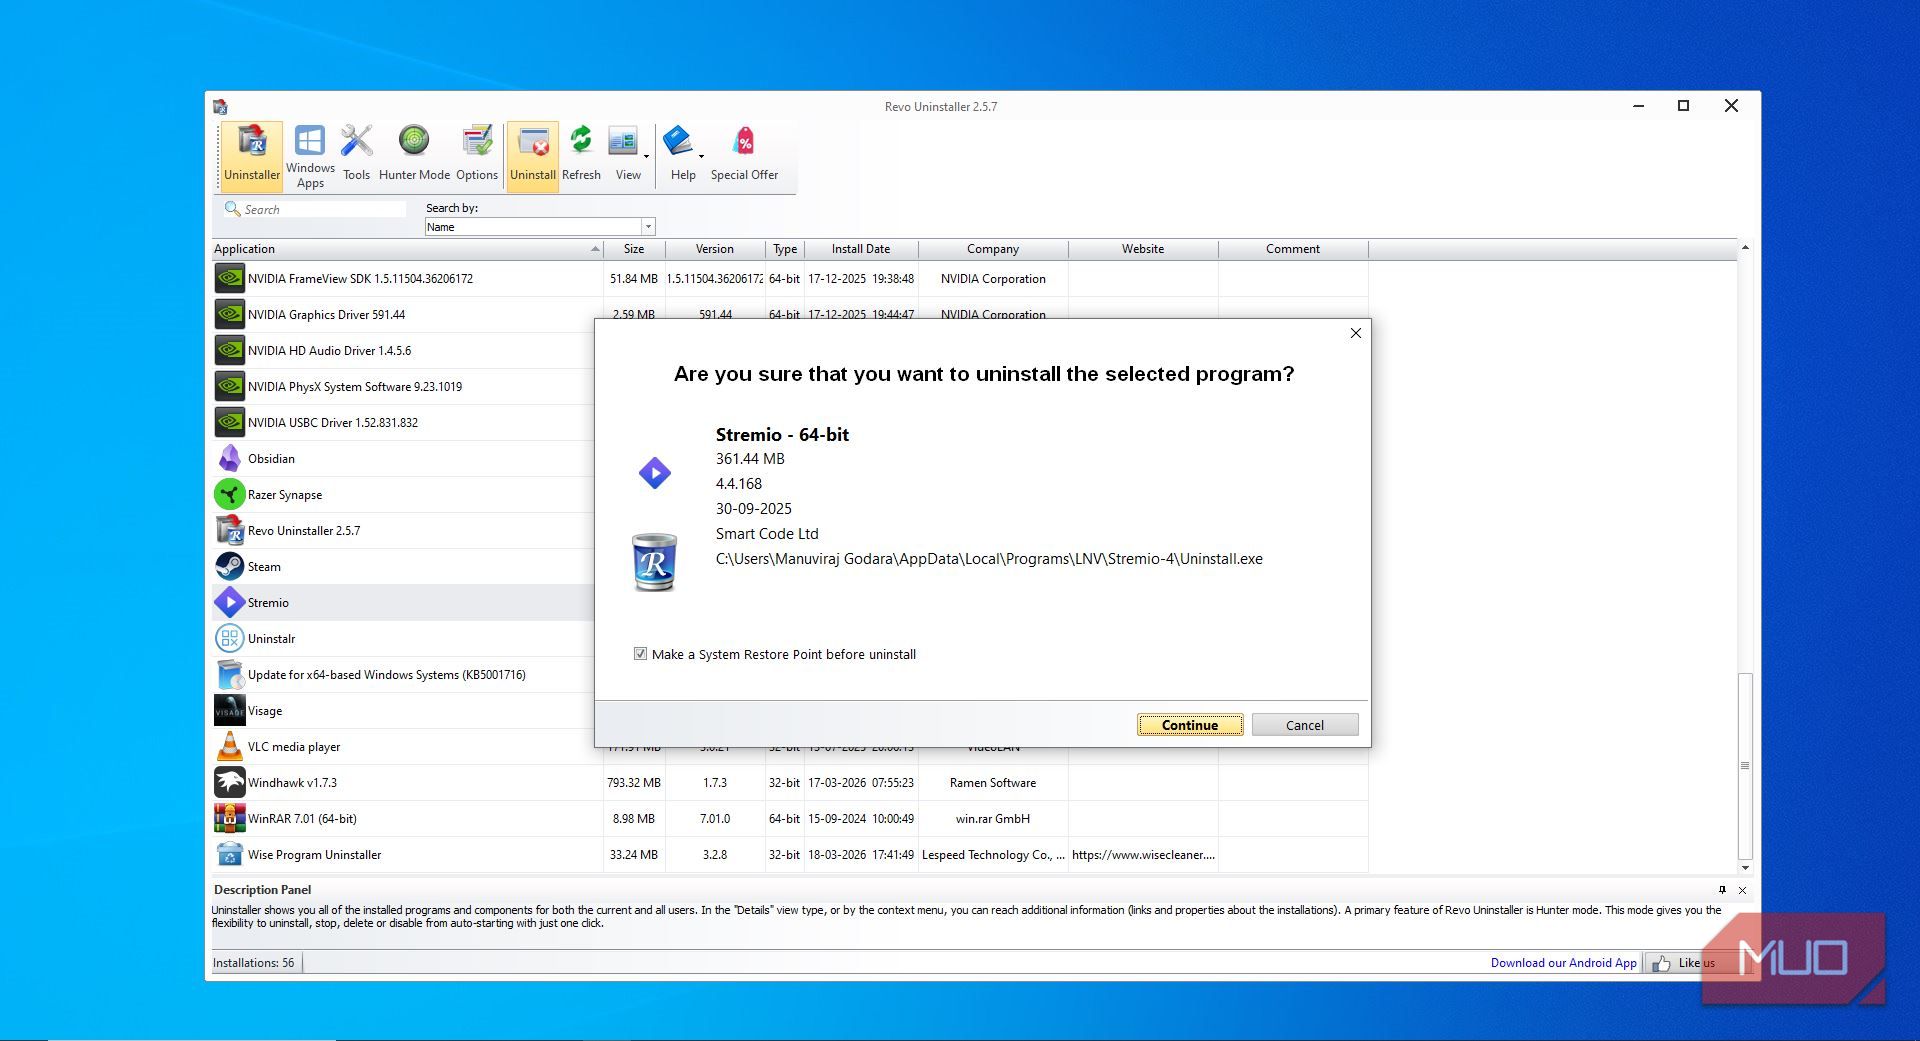Select the Obsidian app icon
1920x1041 pixels.
click(229, 458)
